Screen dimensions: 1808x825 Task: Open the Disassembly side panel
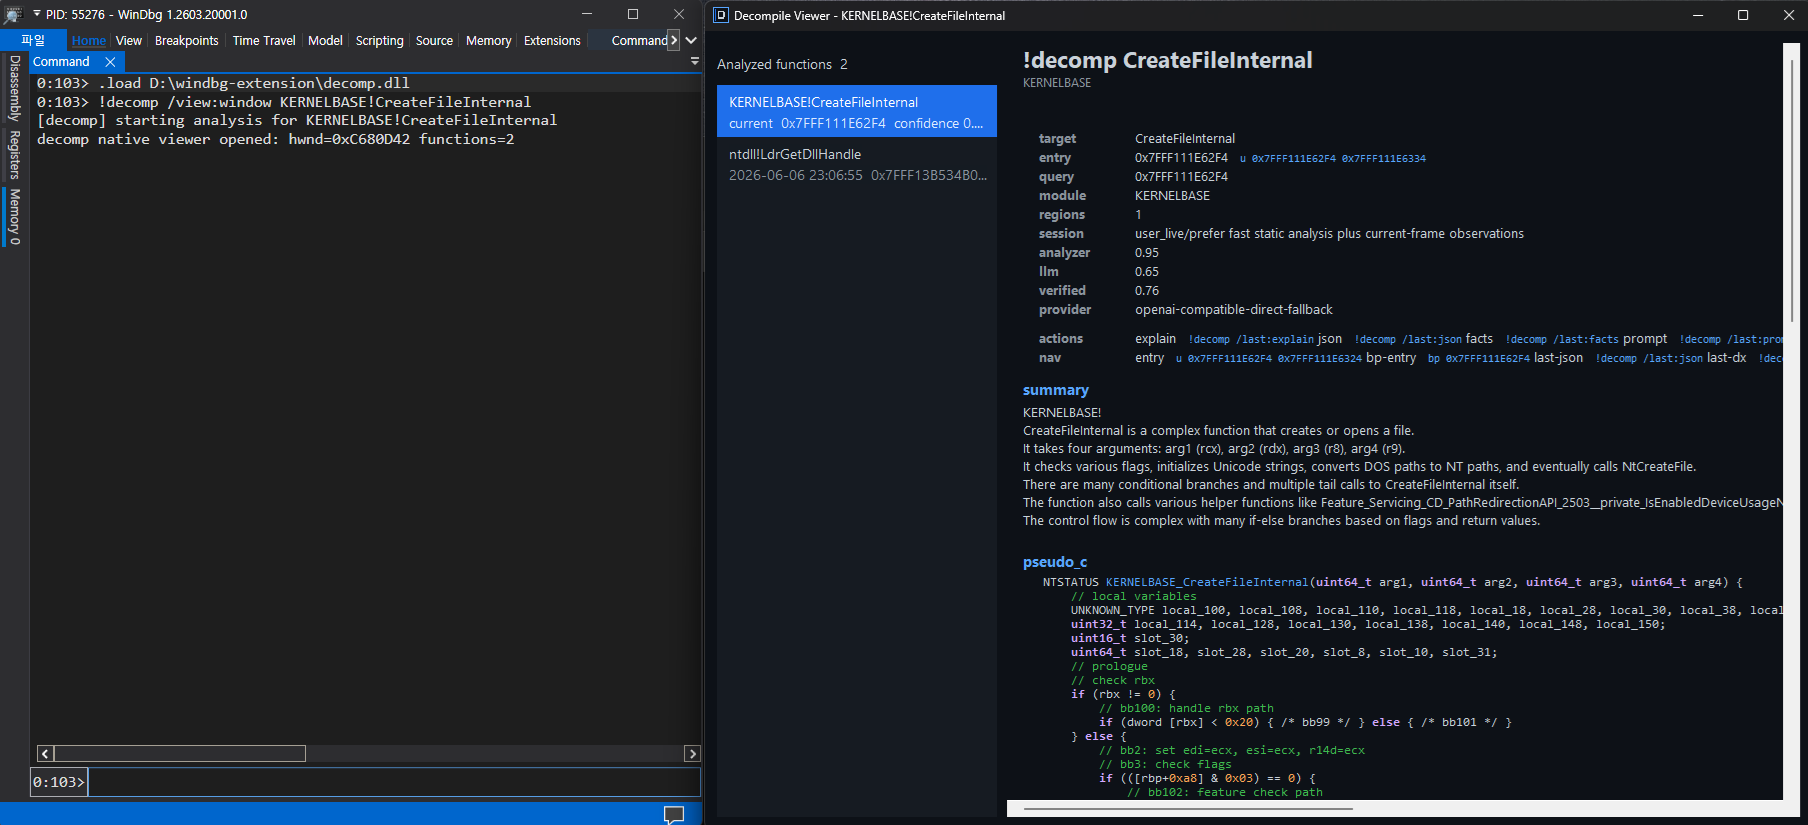14,88
